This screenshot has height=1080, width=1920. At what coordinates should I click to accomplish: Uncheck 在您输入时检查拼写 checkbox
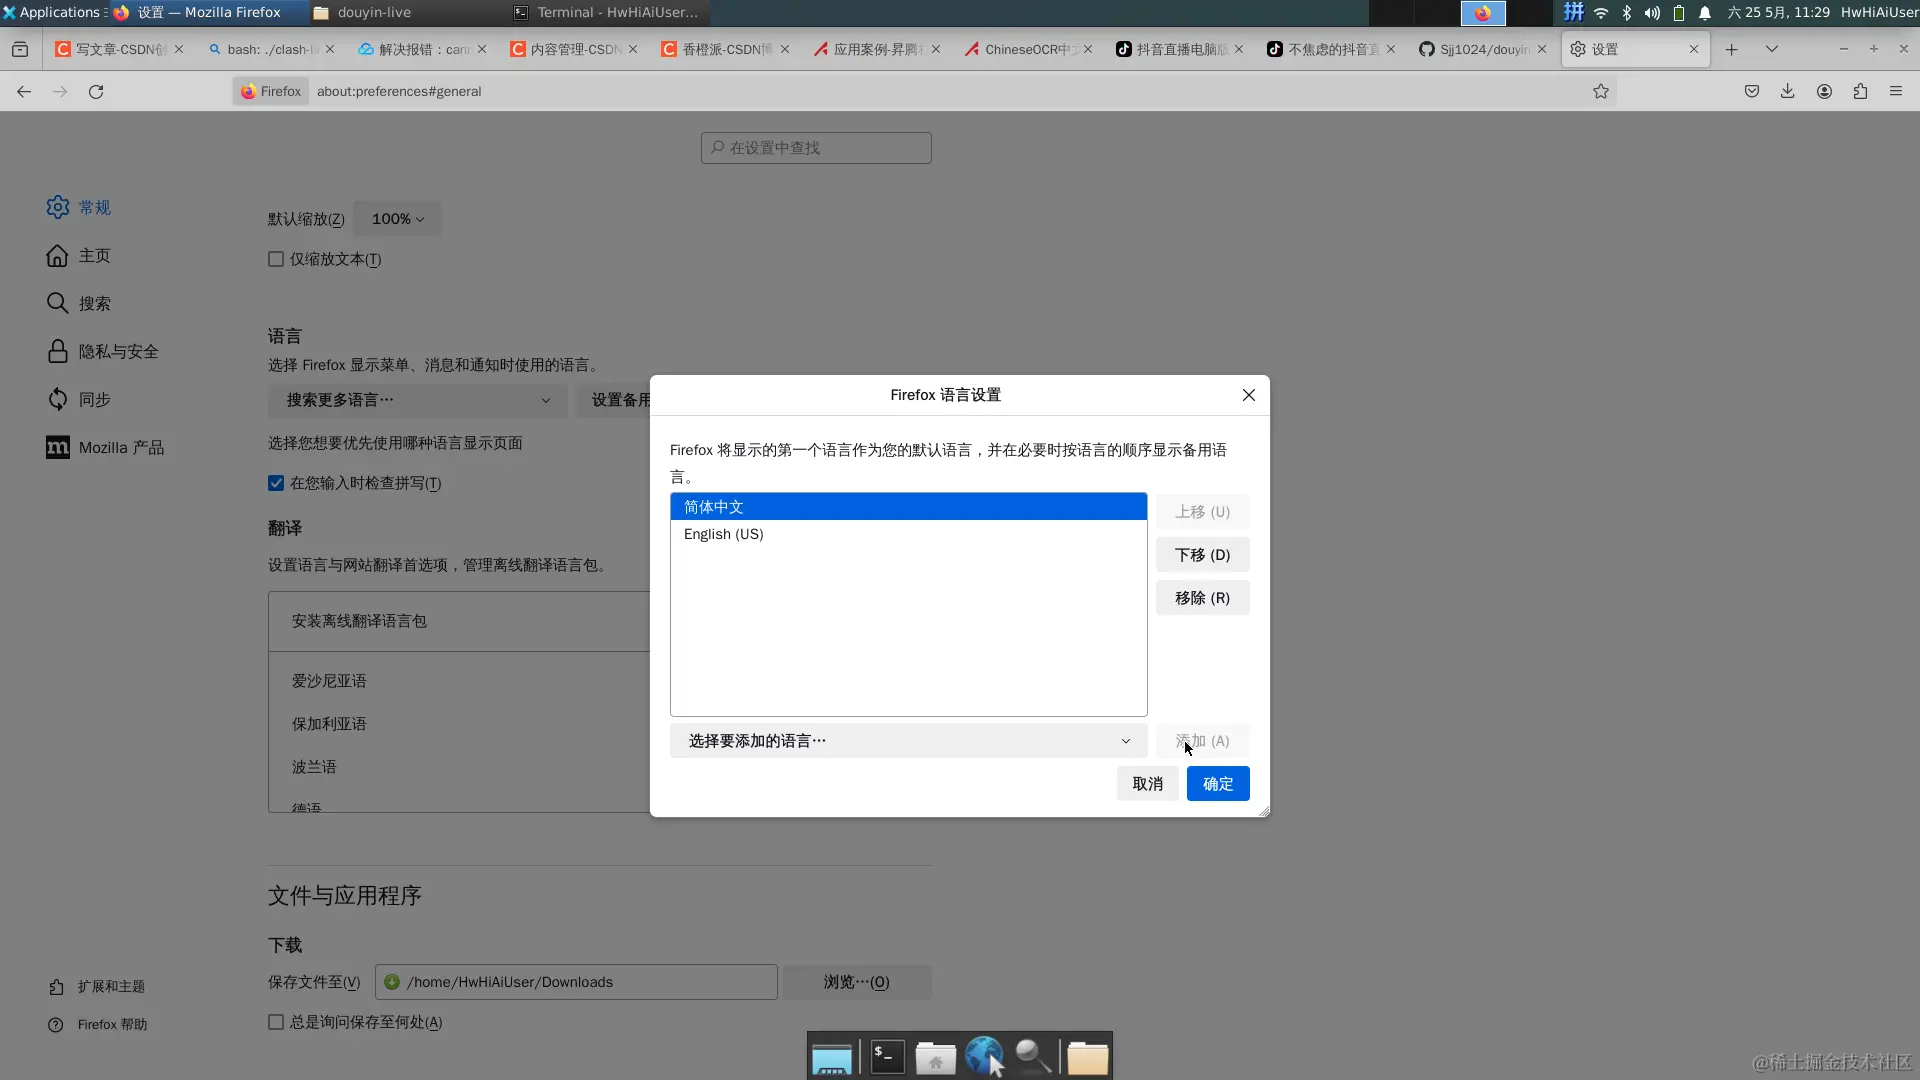click(x=276, y=483)
